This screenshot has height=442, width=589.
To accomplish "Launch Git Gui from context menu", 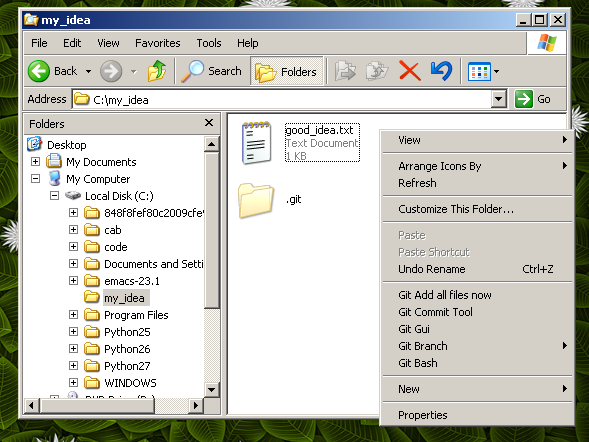I will pos(477,329).
